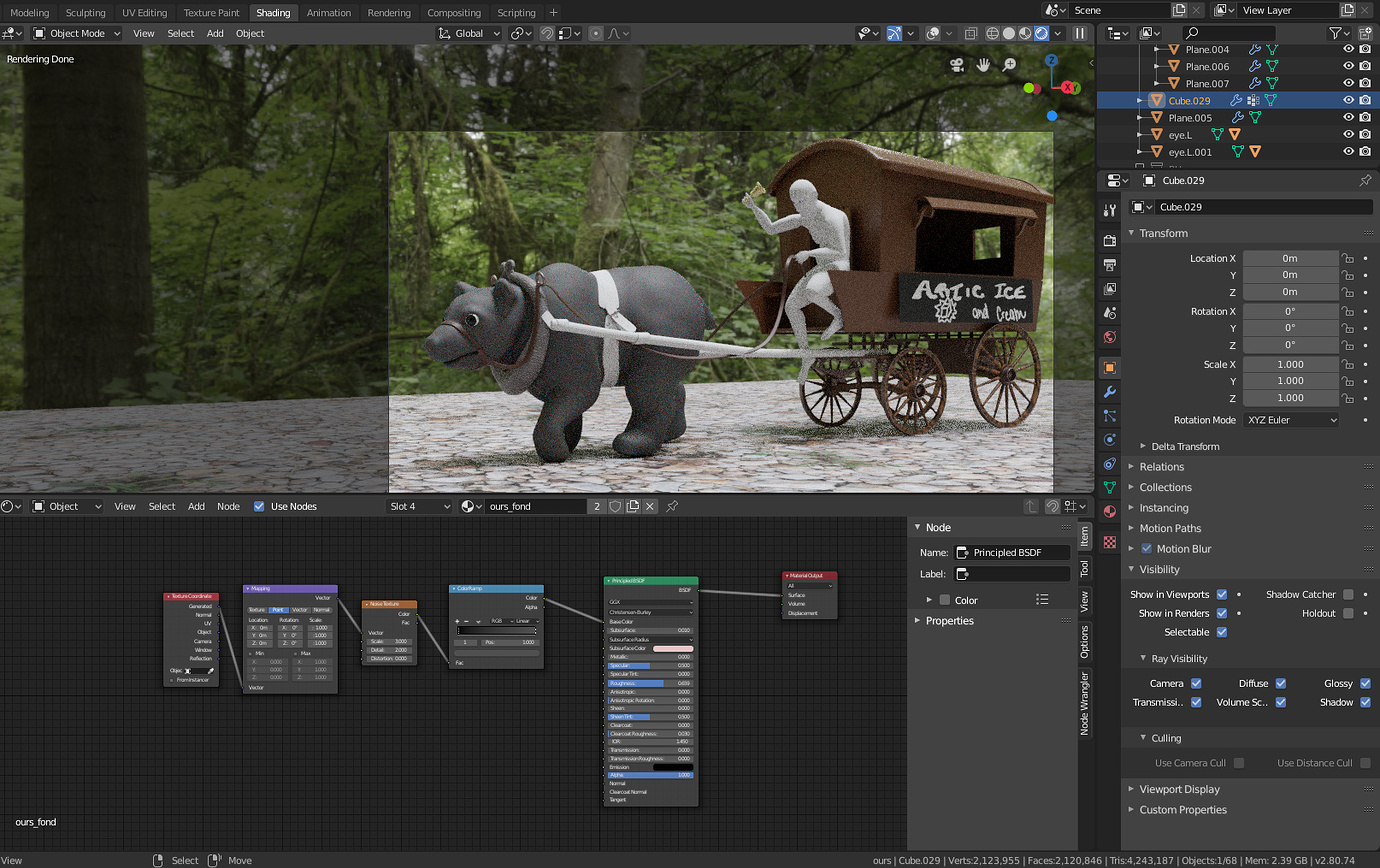Pause the viewport render preview
1380x868 pixels.
(1080, 33)
